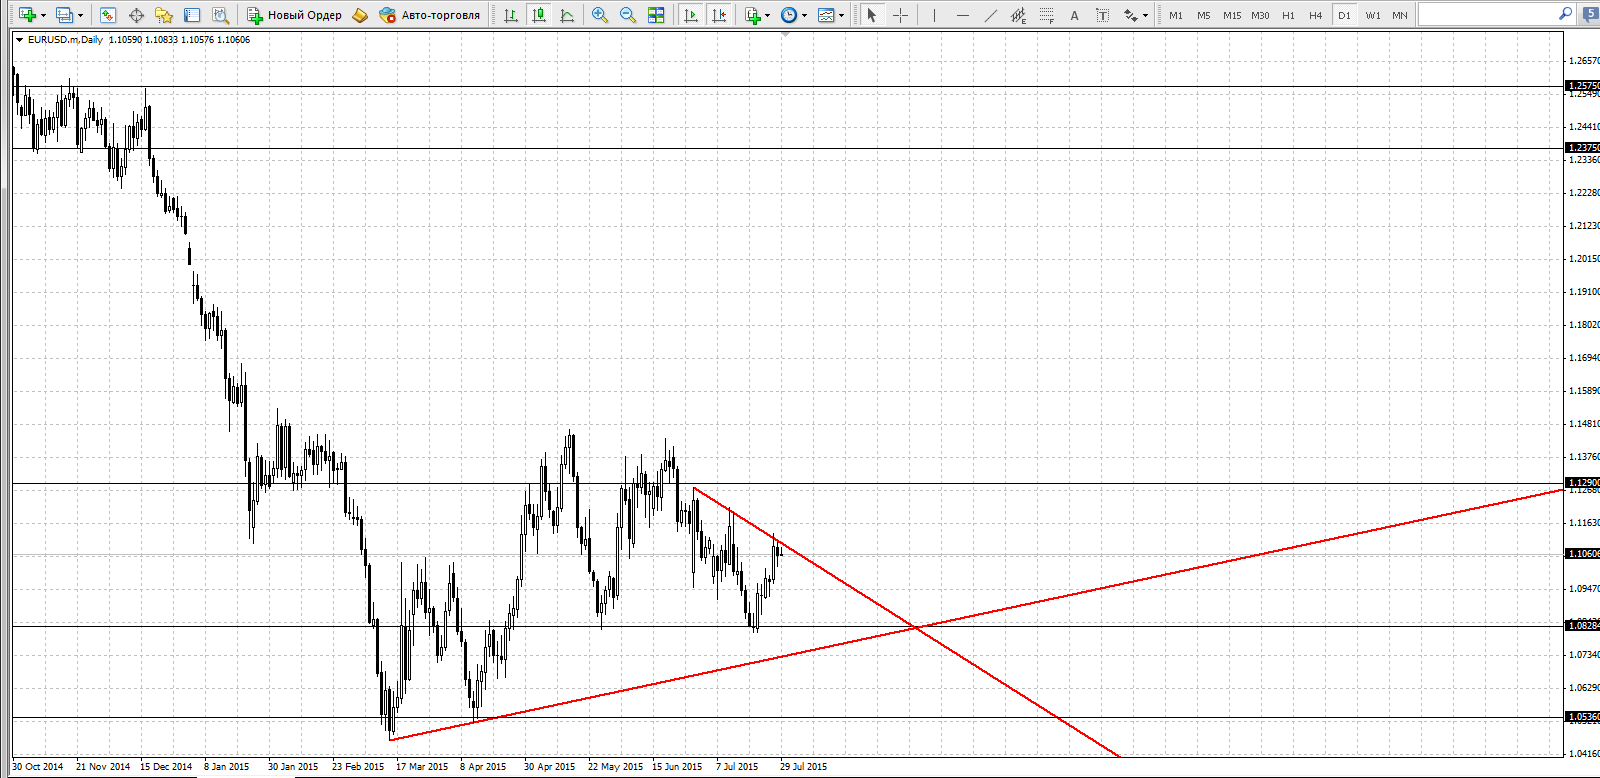Expand the arrows tool dropdown
The height and width of the screenshot is (778, 1600).
coord(1145,15)
